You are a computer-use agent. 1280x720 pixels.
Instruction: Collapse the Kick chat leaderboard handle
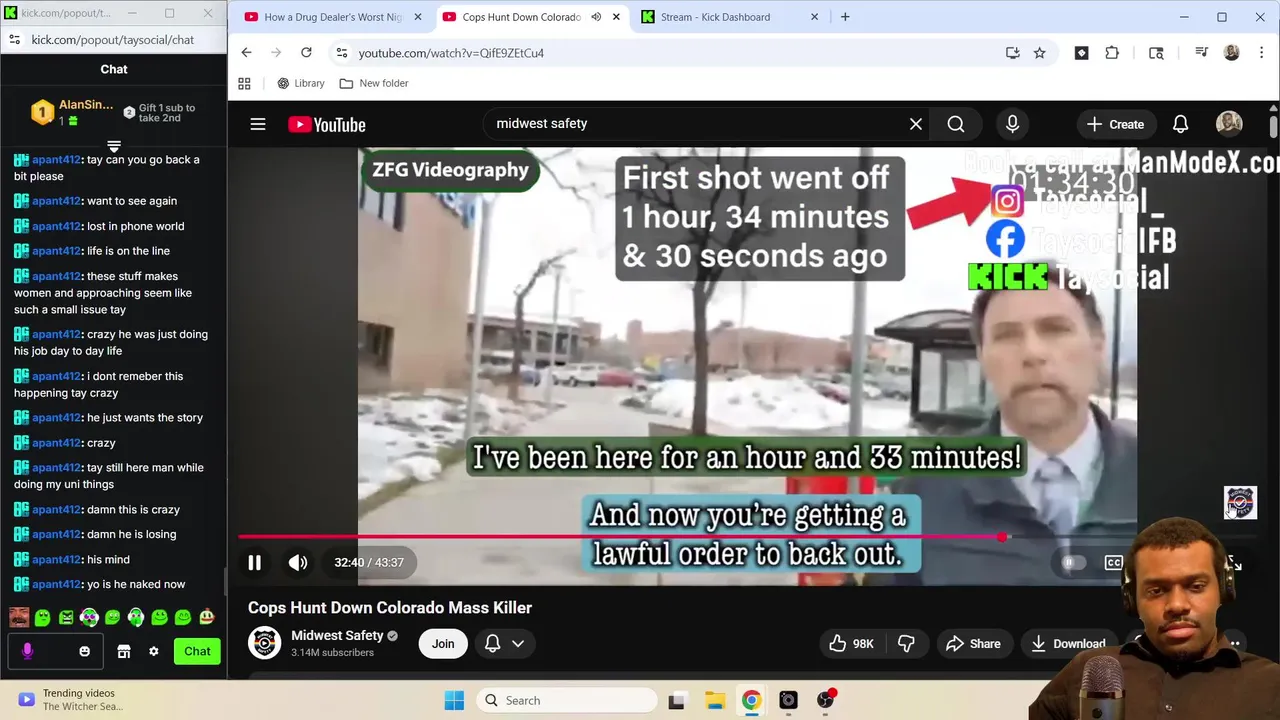[114, 146]
